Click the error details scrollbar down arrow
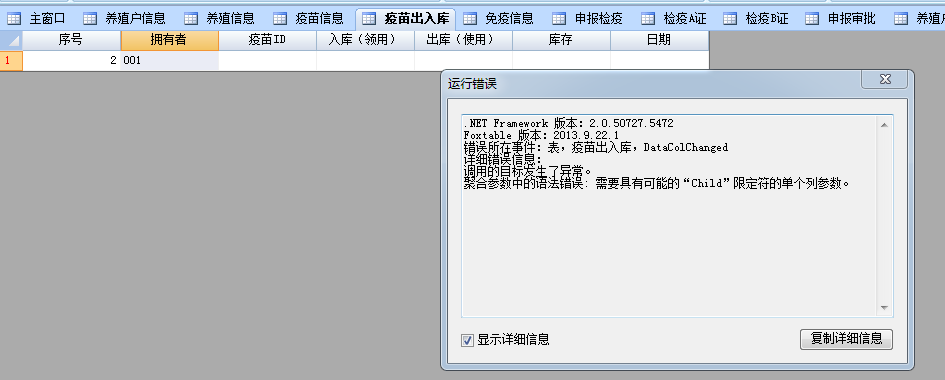The image size is (945, 380). (x=884, y=308)
